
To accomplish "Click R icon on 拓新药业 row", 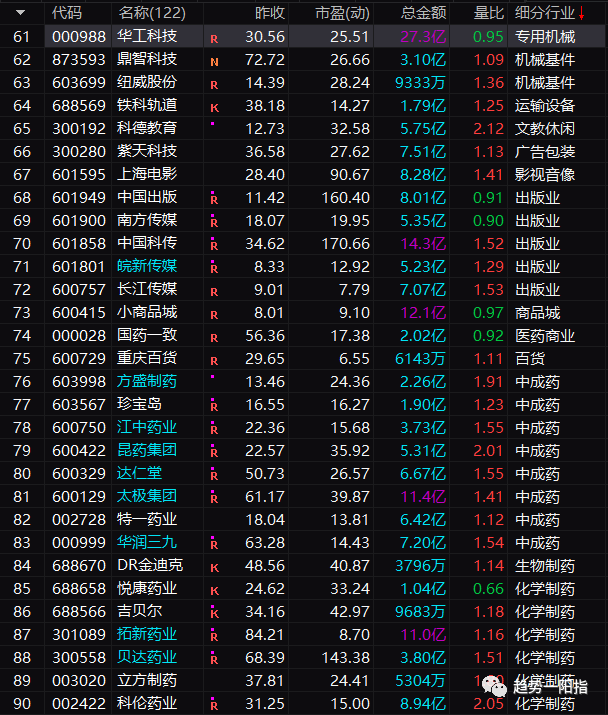I will click(214, 636).
